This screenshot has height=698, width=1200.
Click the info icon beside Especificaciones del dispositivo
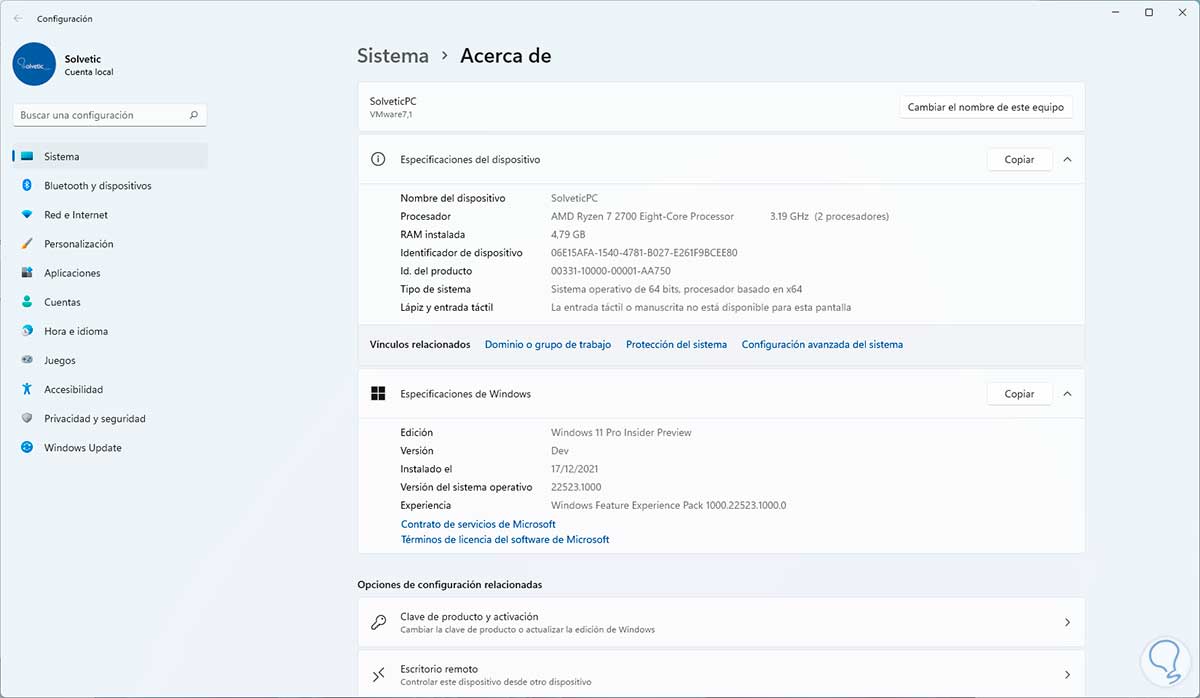378,159
